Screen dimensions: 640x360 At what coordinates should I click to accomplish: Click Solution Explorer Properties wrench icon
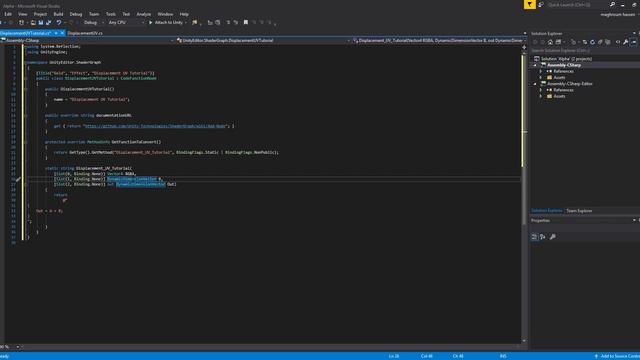pos(626,42)
